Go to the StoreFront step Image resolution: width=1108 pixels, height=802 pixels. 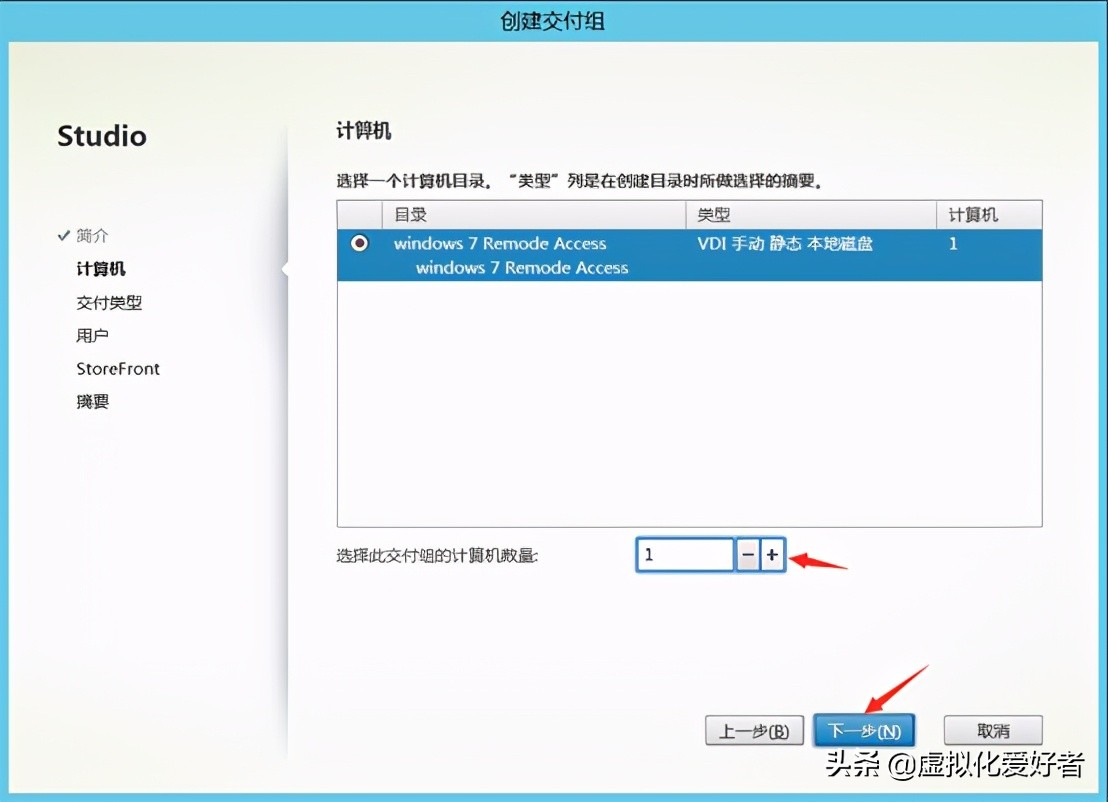pyautogui.click(x=118, y=368)
